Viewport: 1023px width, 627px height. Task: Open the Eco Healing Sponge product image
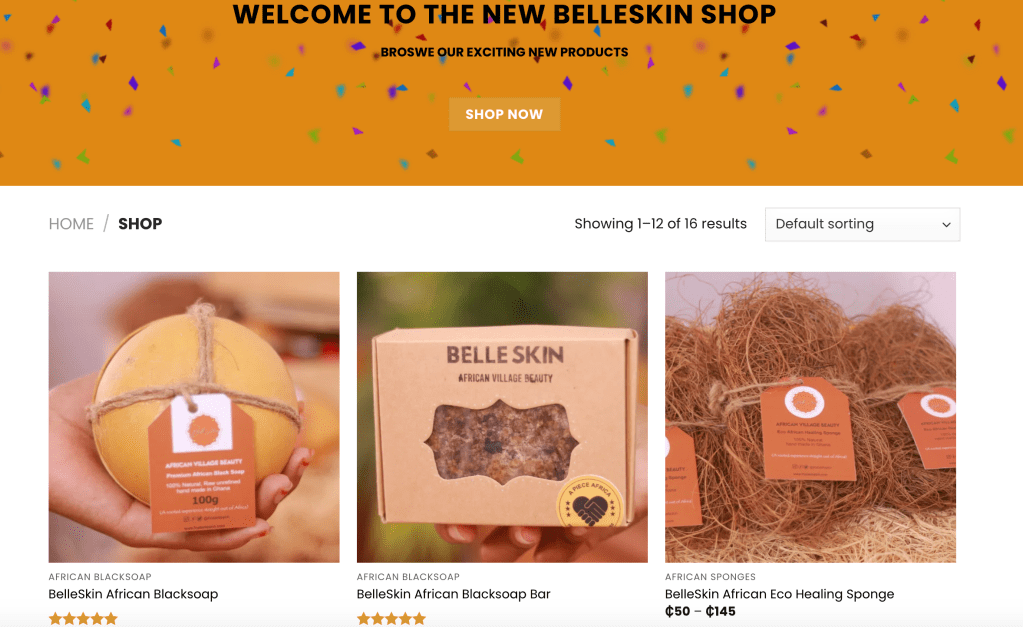point(810,417)
